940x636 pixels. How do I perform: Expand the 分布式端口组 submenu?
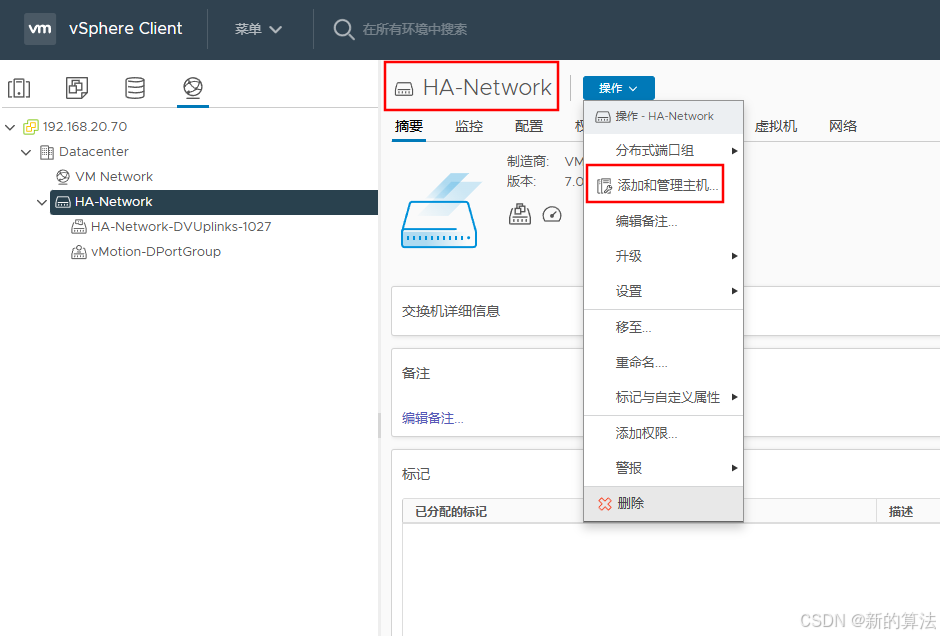pos(664,150)
